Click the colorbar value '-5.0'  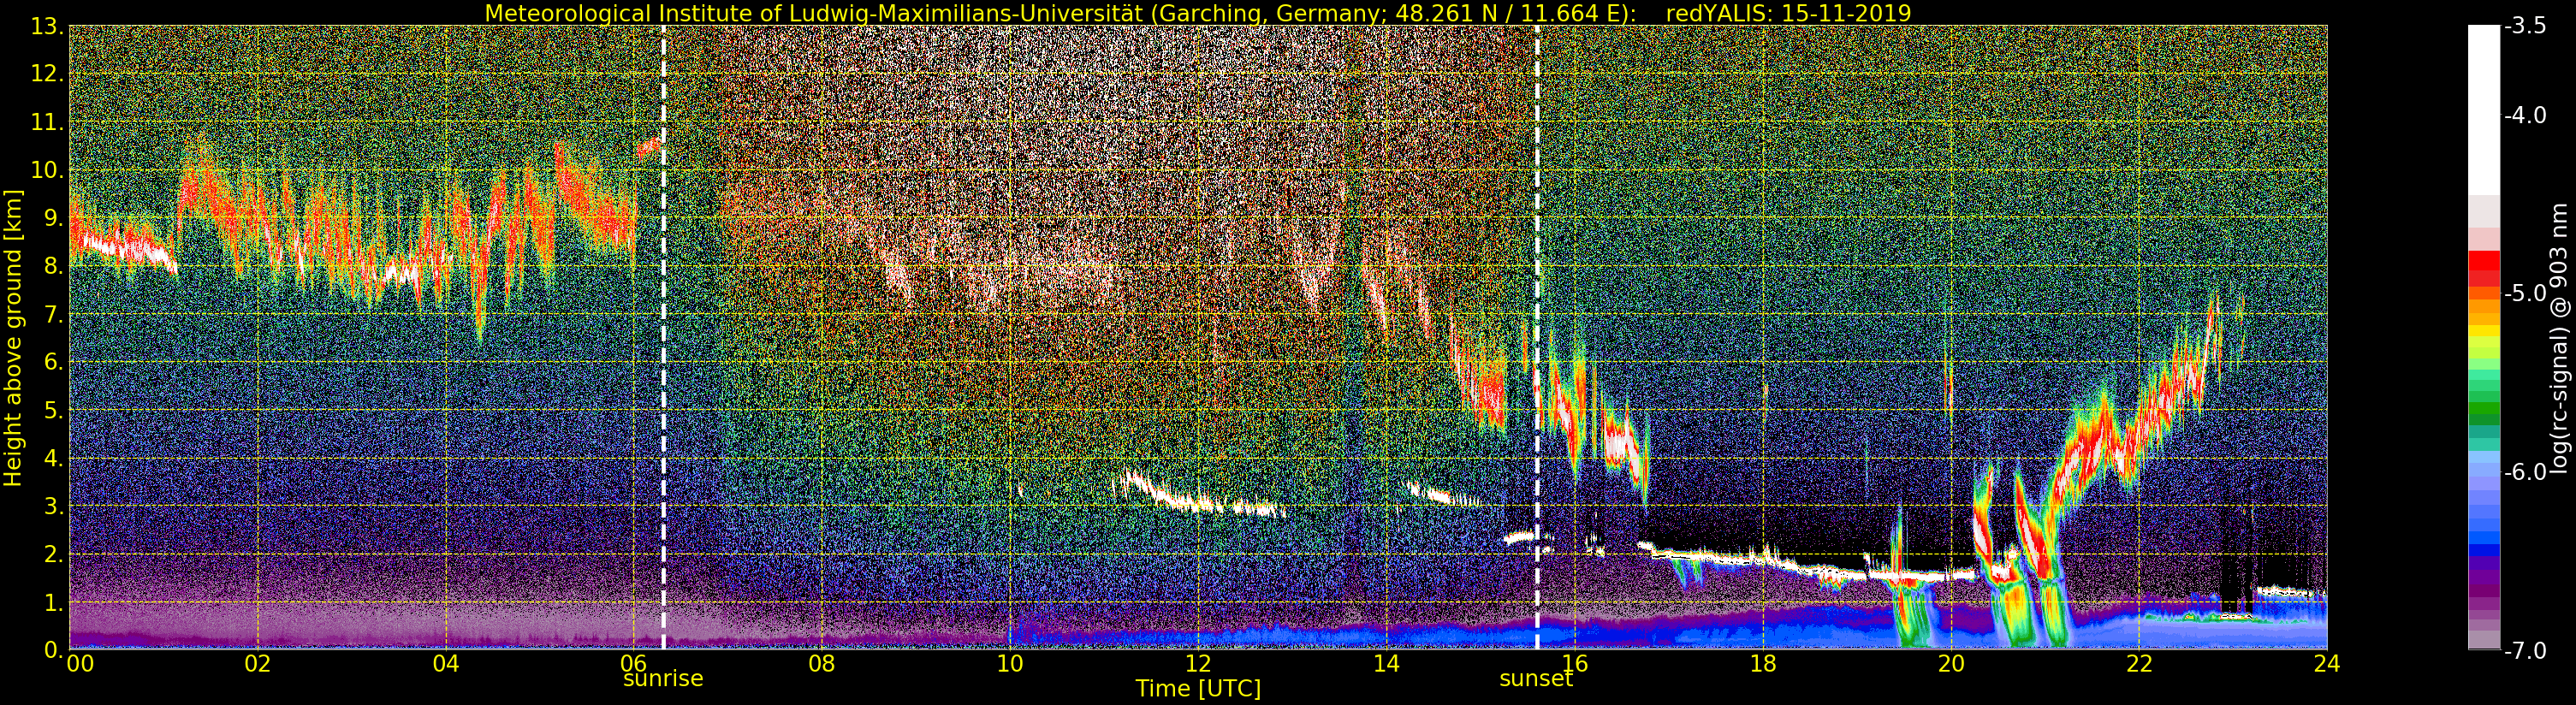[x=2525, y=294]
